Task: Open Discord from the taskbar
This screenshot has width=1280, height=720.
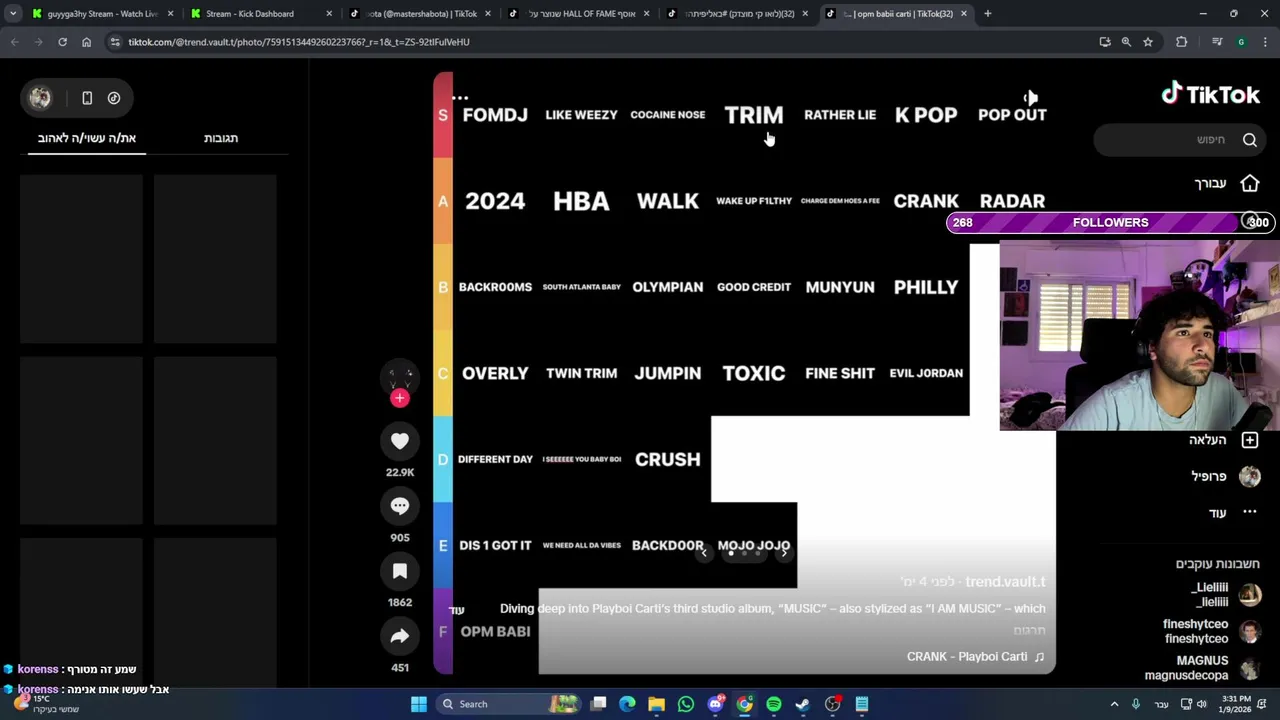Action: coord(716,704)
